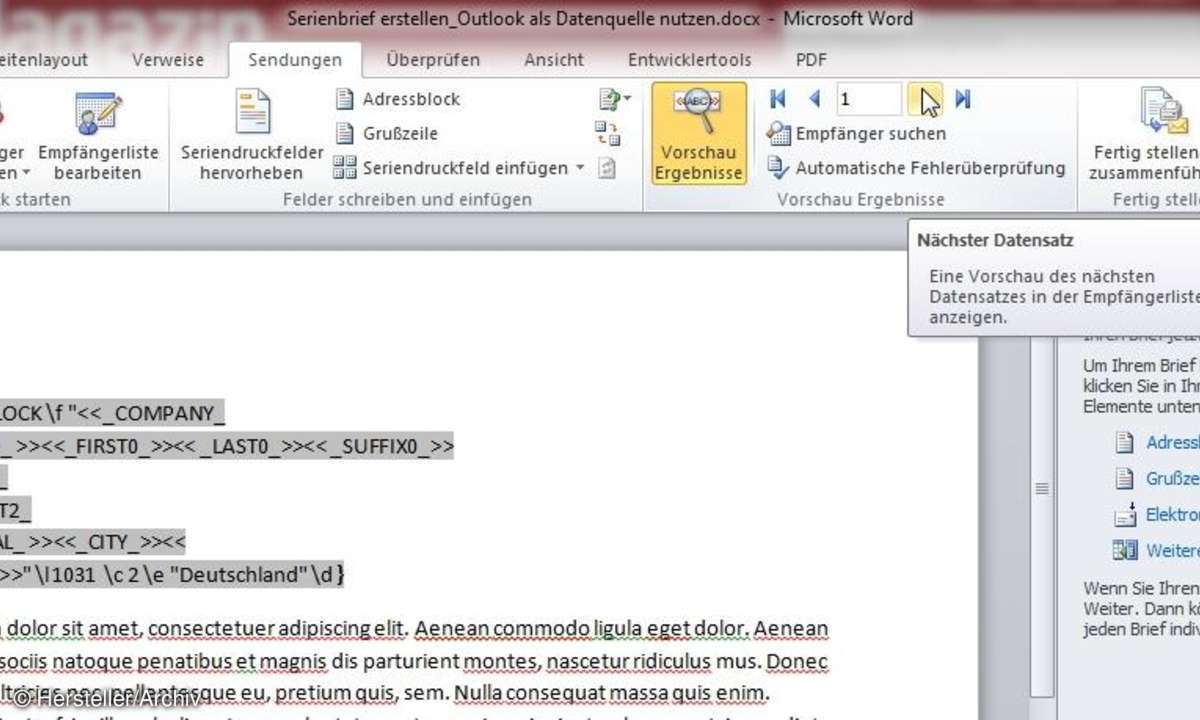This screenshot has height=720, width=1200.
Task: Click the Adressblock link in task pane
Action: click(x=1158, y=442)
